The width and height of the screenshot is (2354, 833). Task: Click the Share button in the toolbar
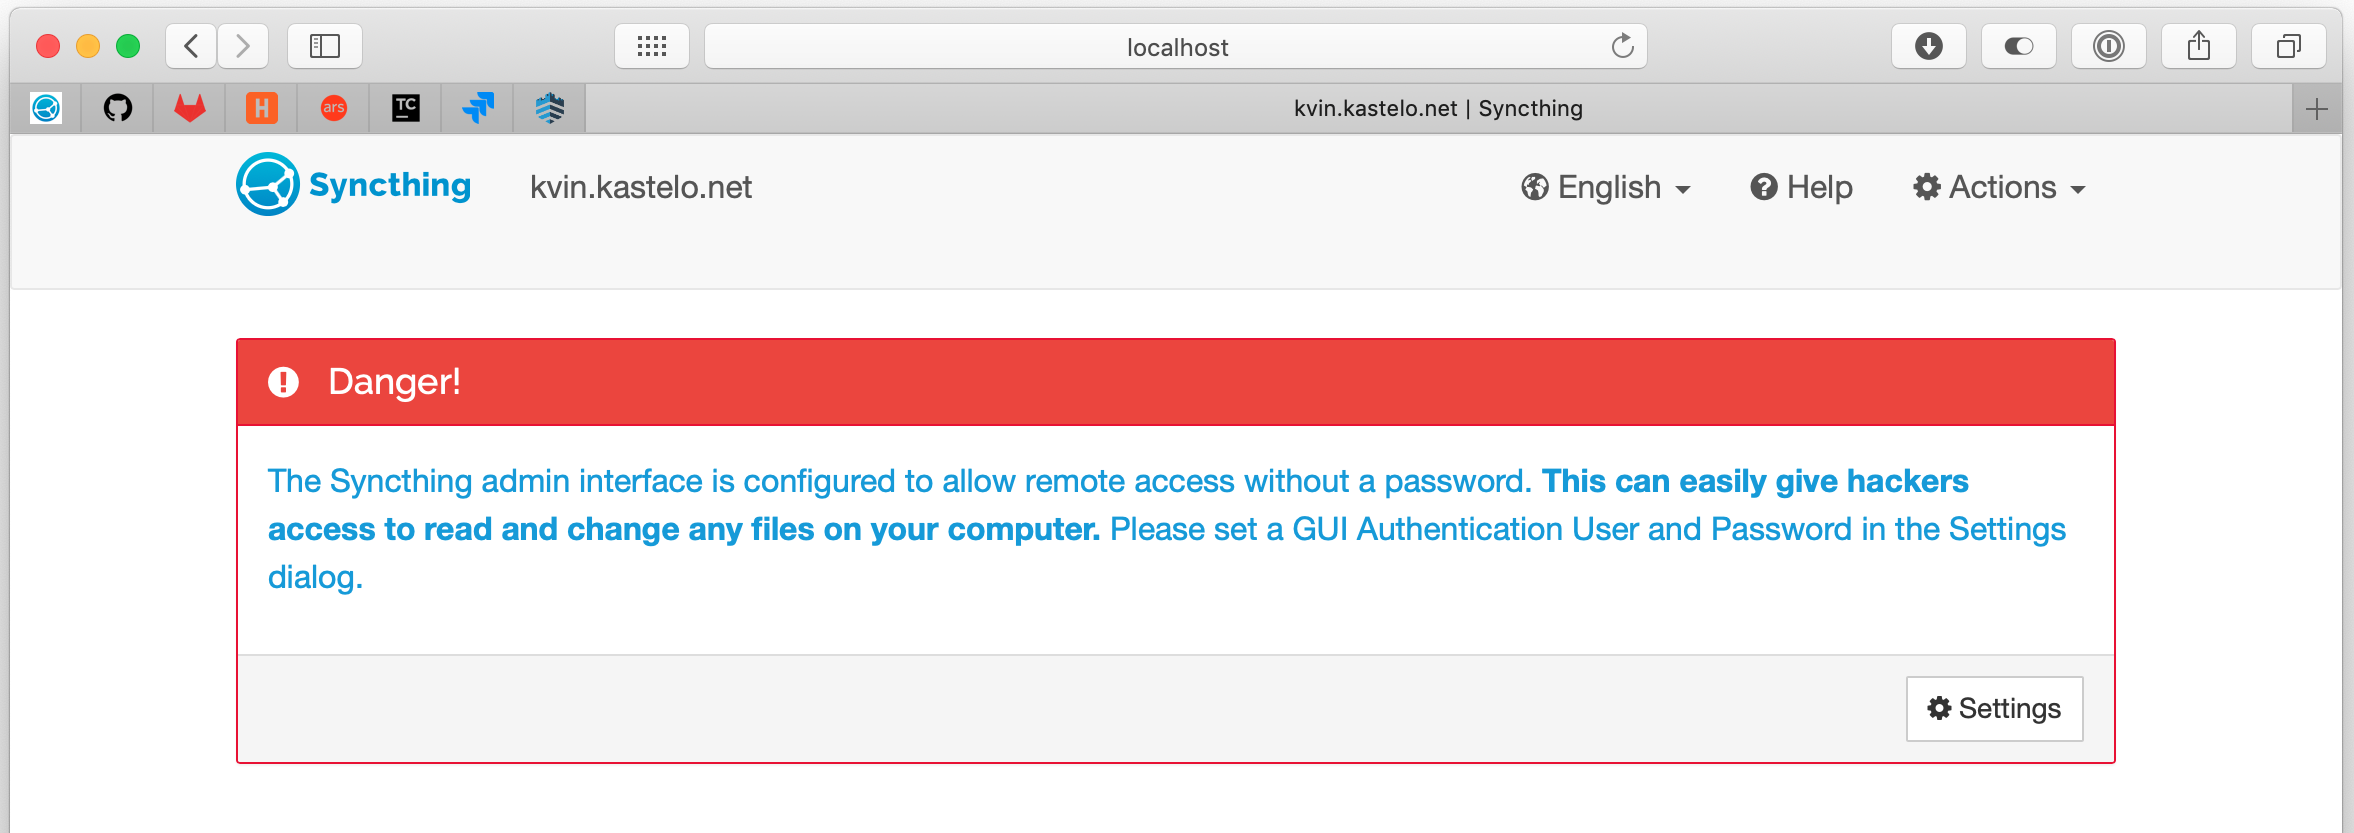2199,45
